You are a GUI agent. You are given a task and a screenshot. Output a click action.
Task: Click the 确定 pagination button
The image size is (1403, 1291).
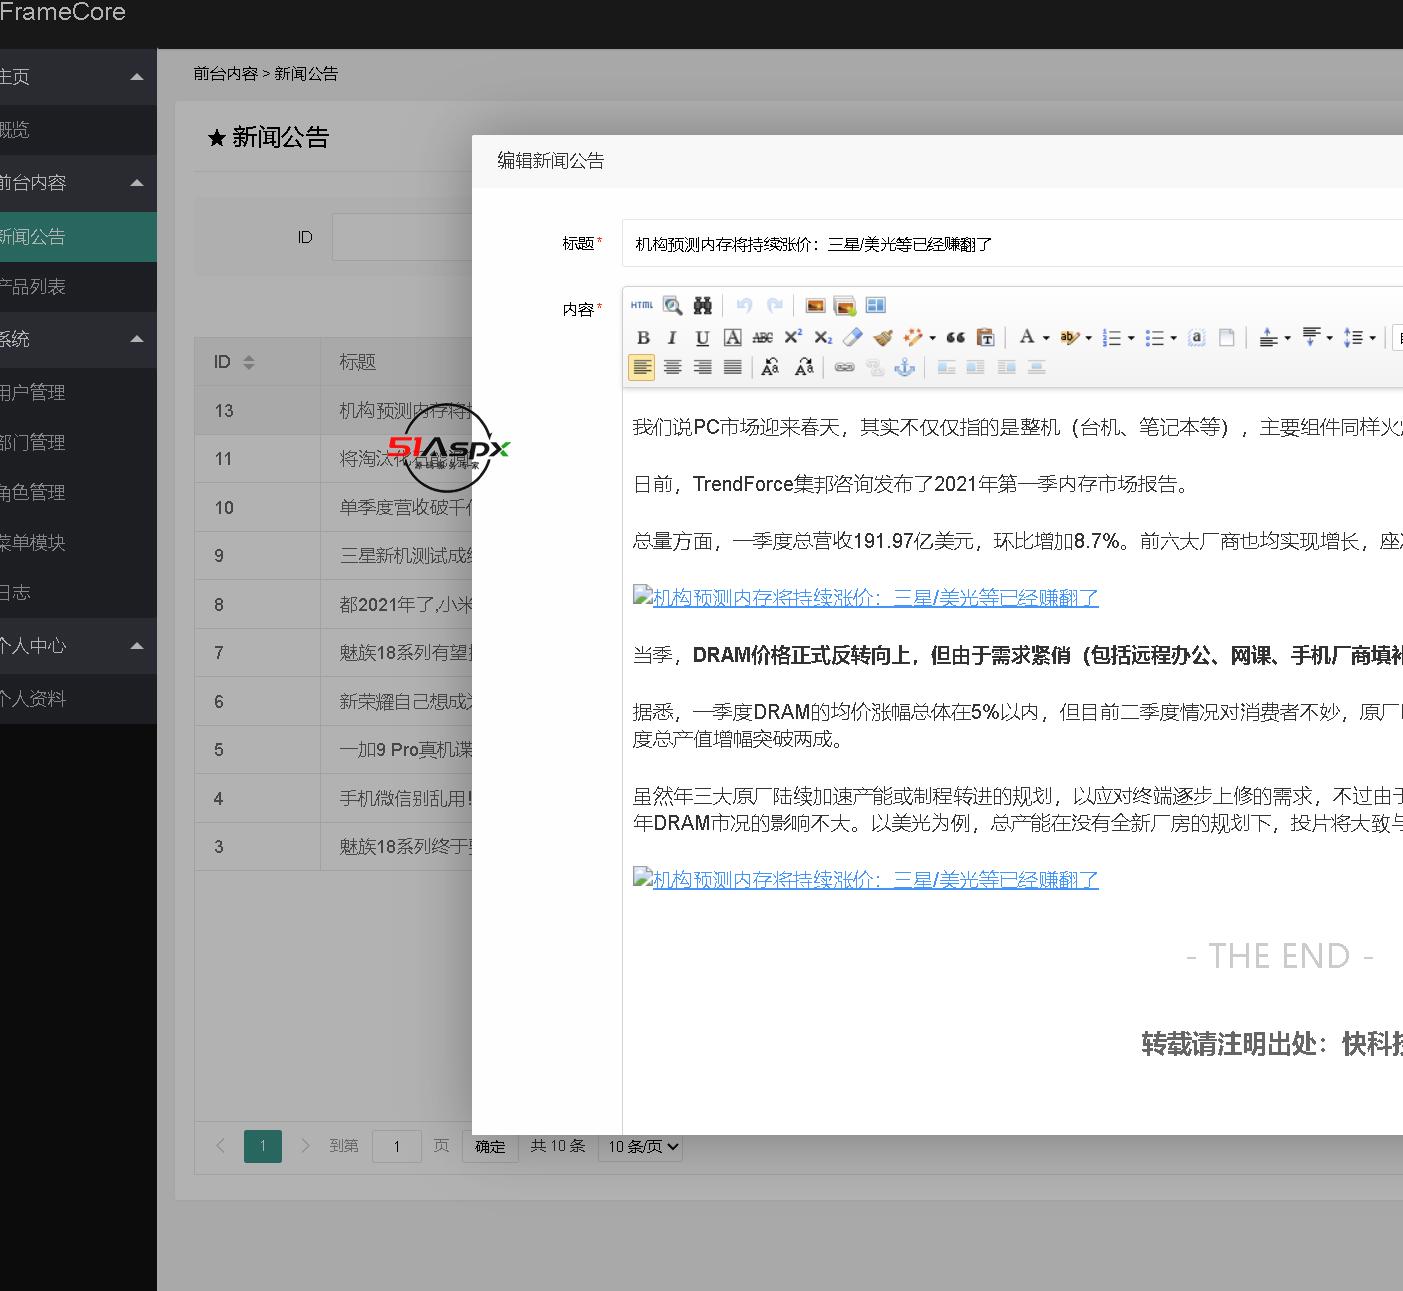point(490,1146)
